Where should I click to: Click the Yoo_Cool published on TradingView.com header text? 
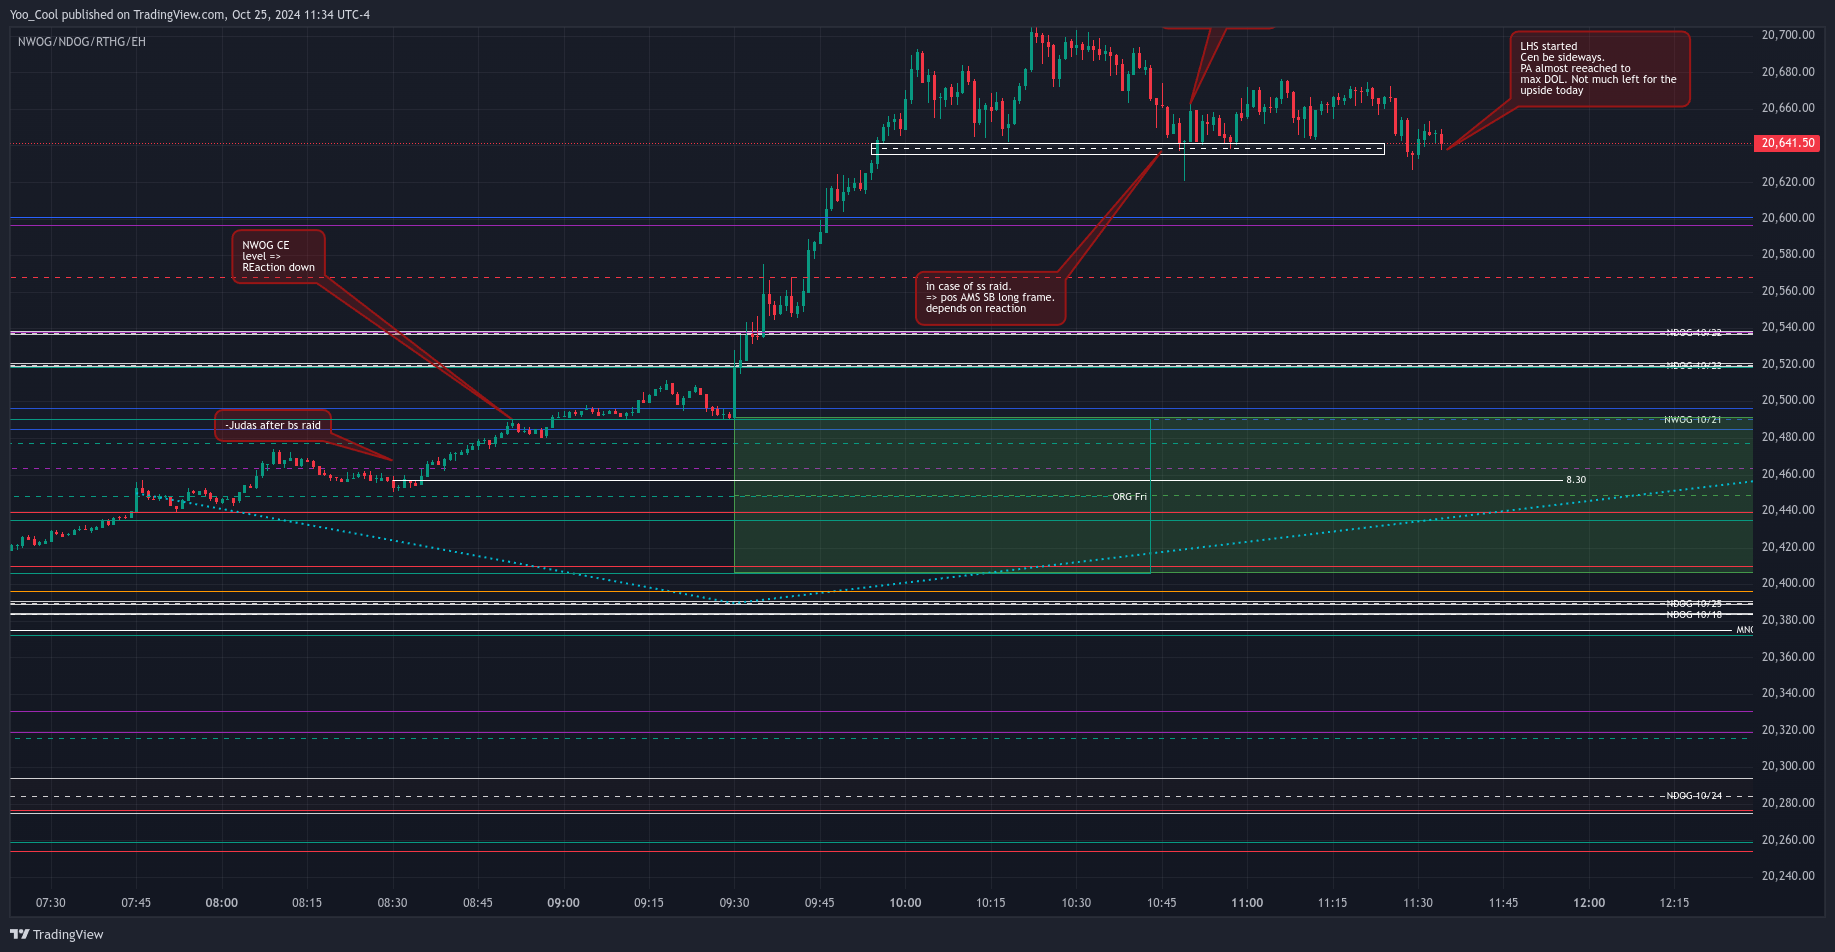point(190,14)
